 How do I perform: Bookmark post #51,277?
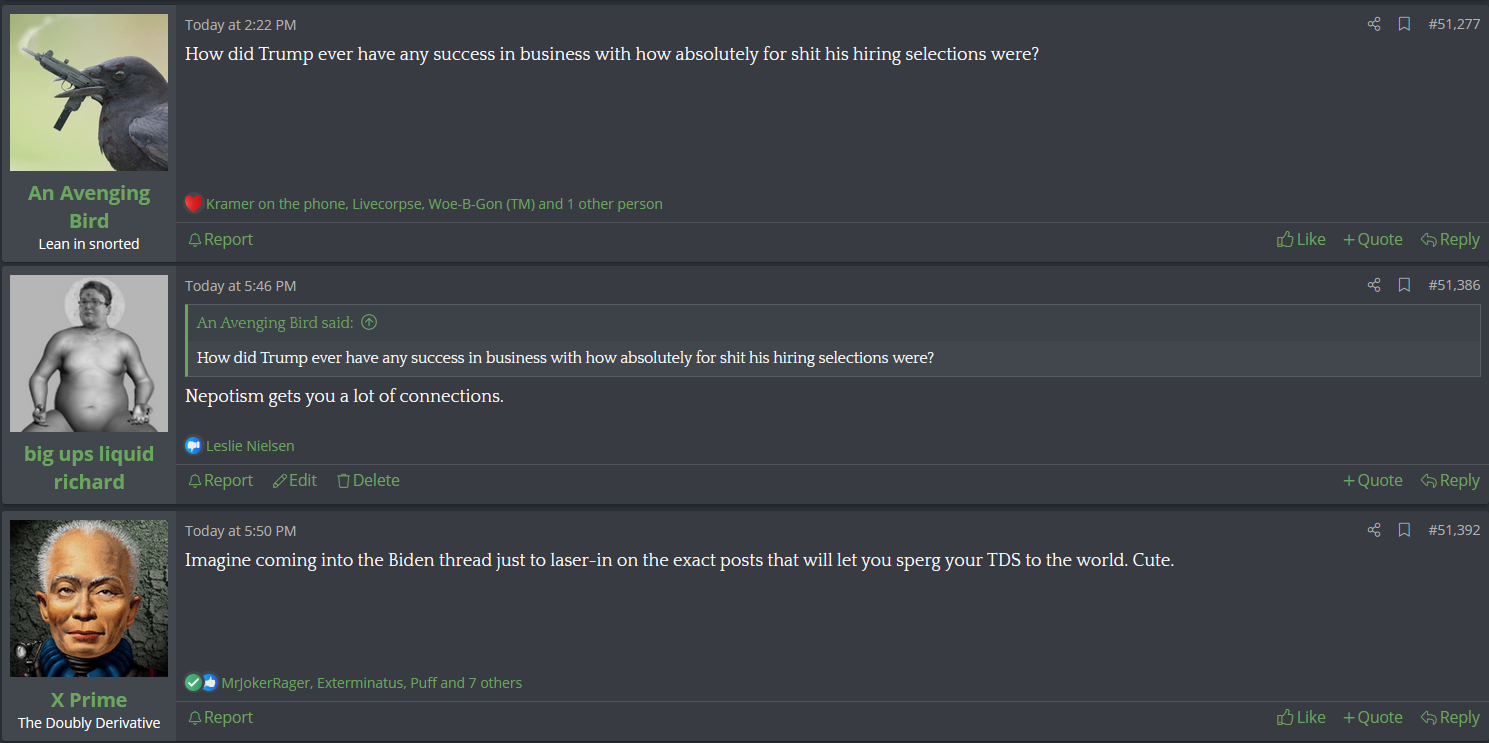1404,24
